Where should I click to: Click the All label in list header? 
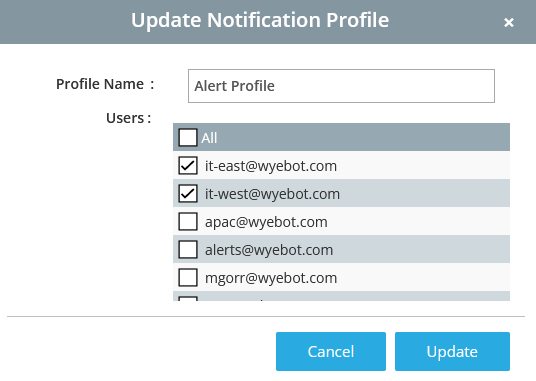[209, 138]
